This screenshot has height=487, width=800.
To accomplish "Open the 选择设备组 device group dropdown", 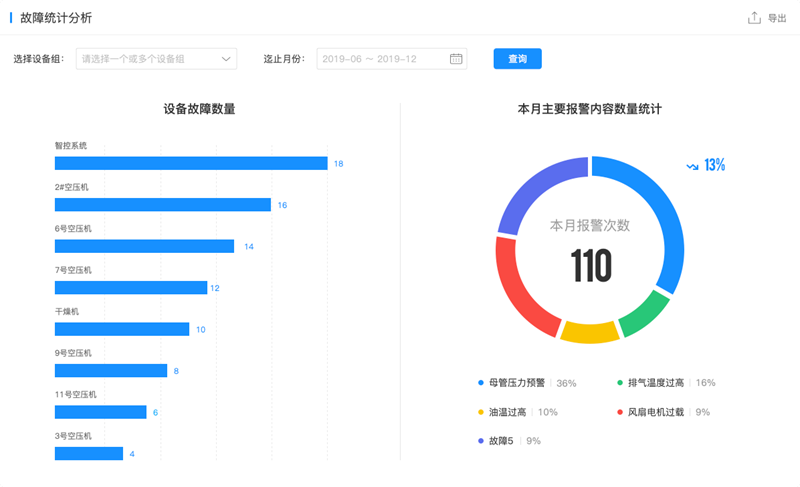I will click(156, 59).
